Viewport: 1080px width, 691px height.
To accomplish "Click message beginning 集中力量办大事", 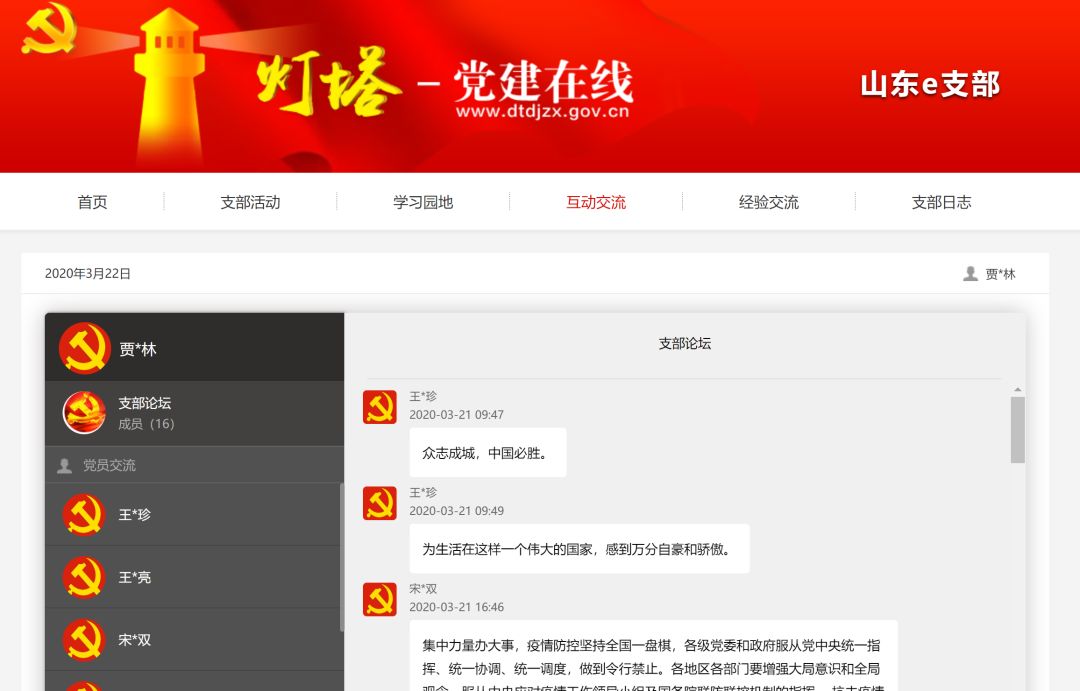I will (x=653, y=656).
